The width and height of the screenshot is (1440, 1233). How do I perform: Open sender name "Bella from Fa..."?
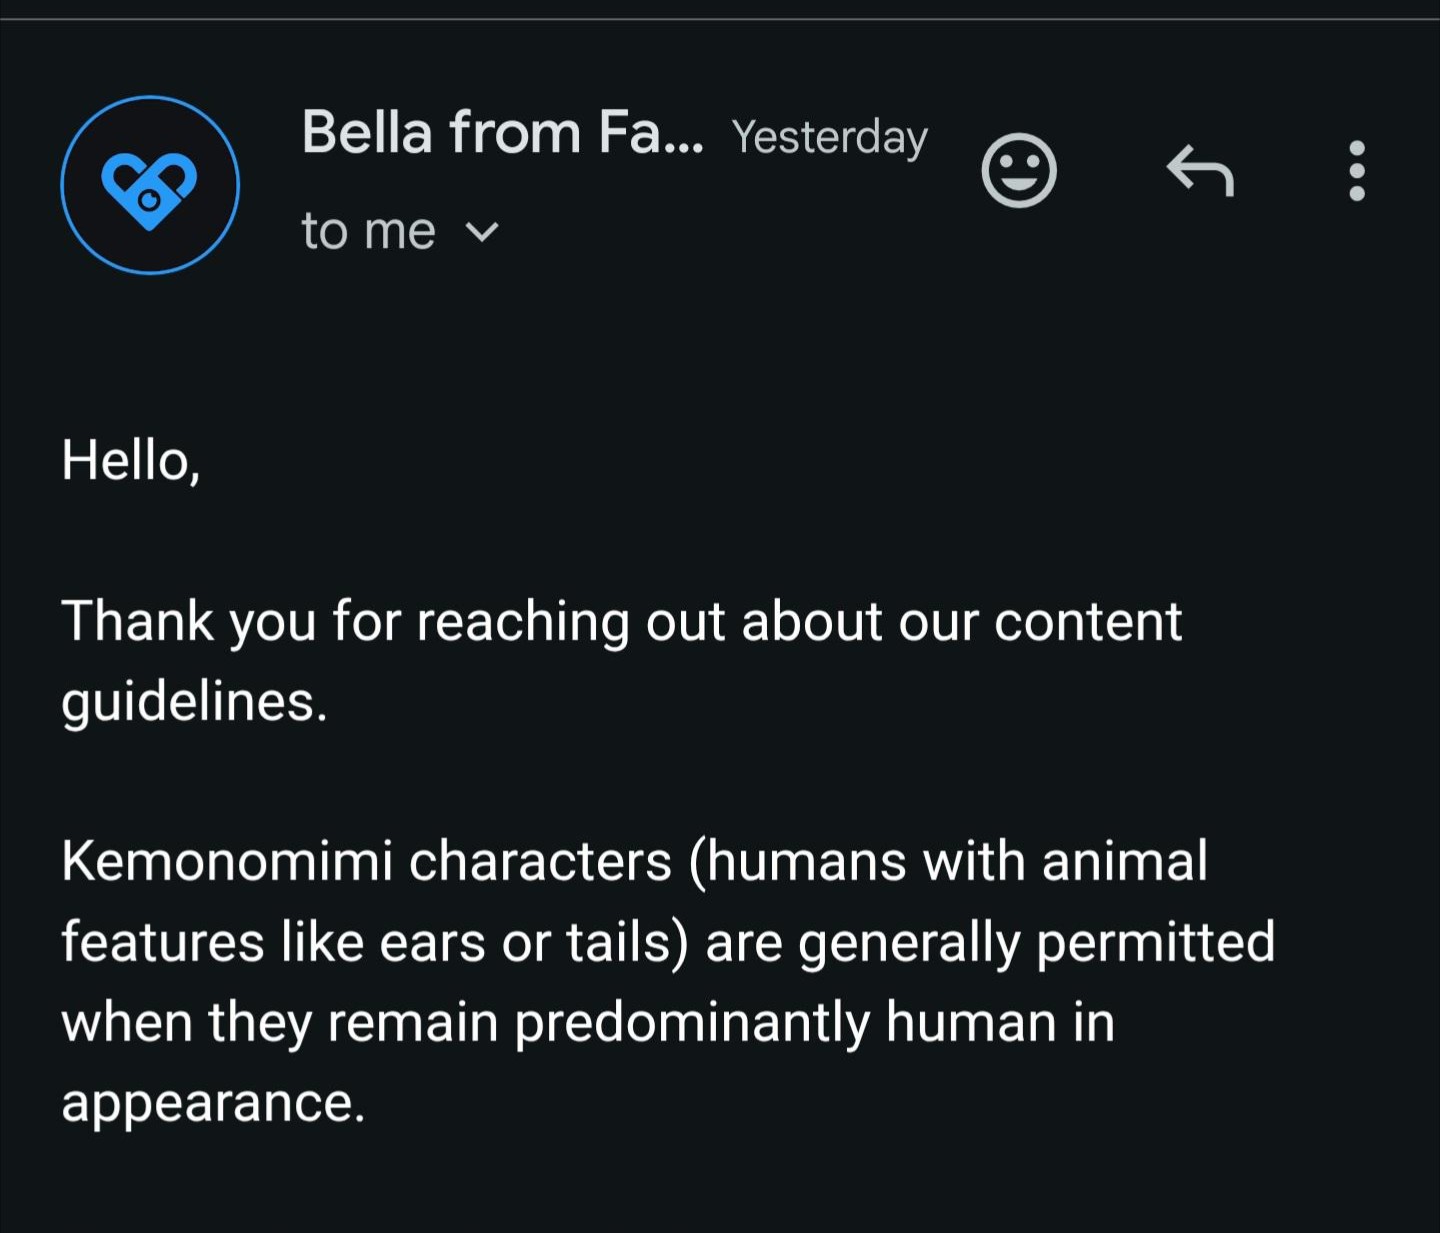point(502,133)
